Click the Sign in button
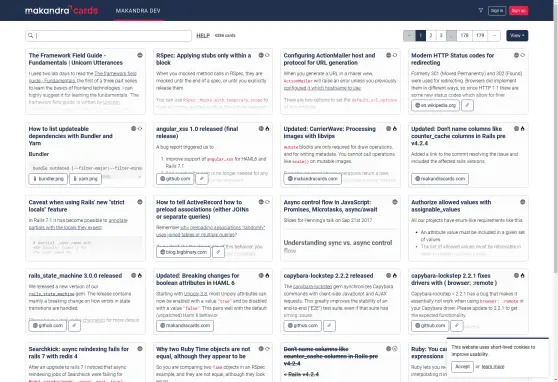Image resolution: width=558 pixels, height=382 pixels. [497, 11]
